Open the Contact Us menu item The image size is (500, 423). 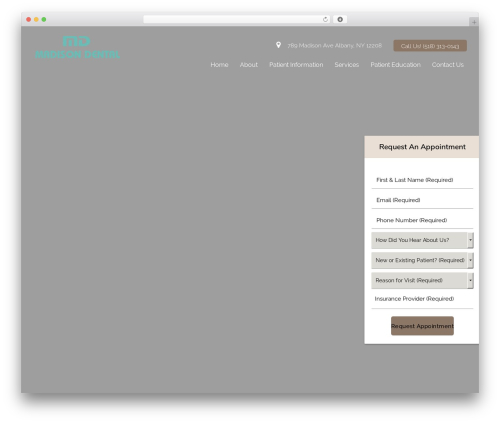[448, 65]
